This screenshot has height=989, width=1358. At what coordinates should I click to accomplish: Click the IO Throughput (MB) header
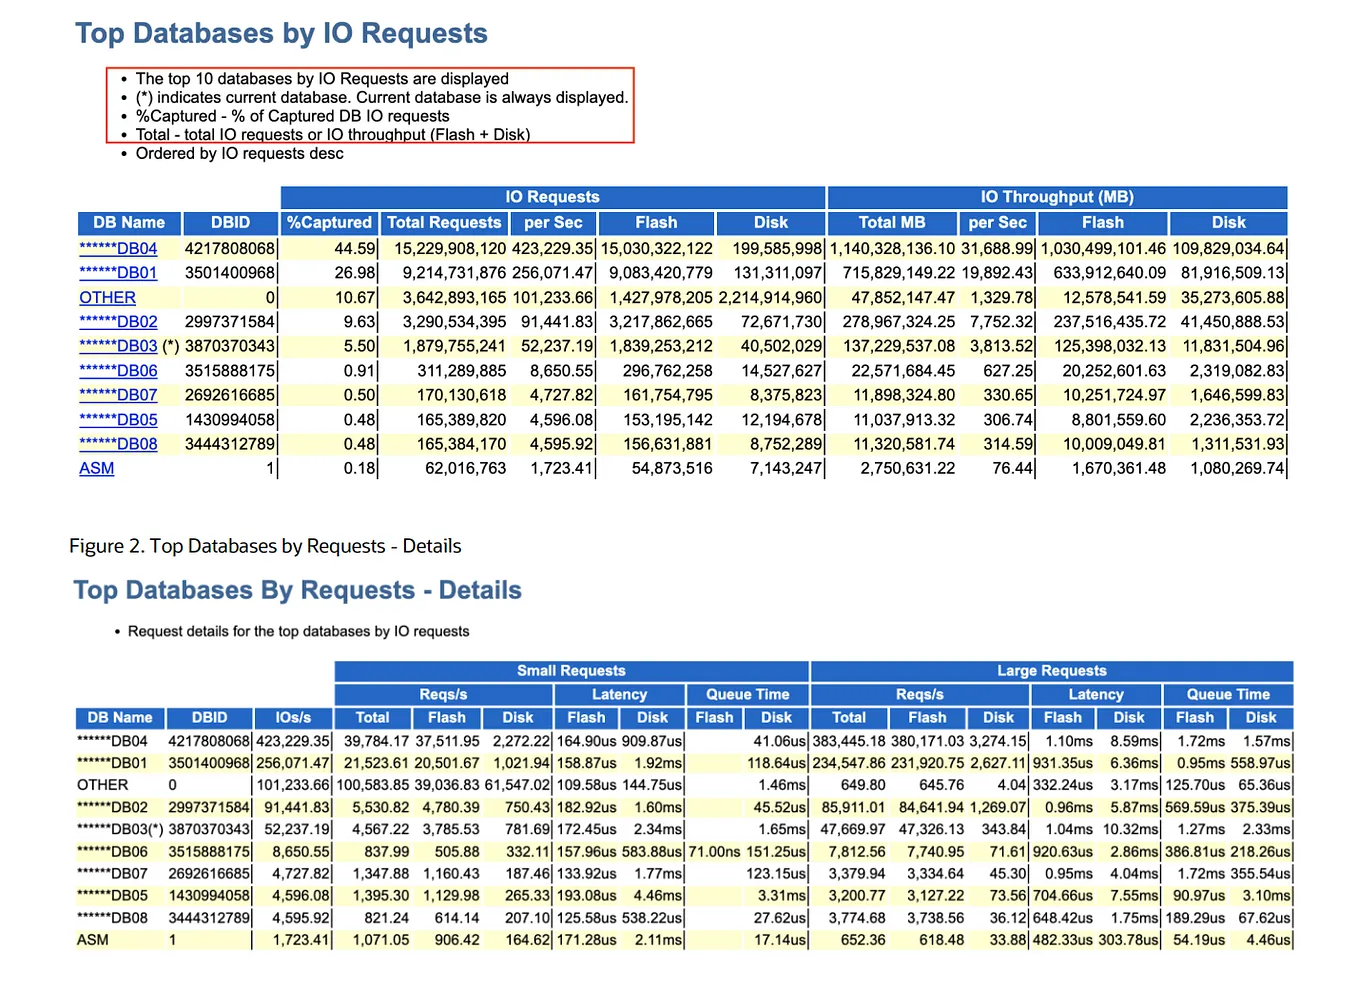[x=1056, y=197]
